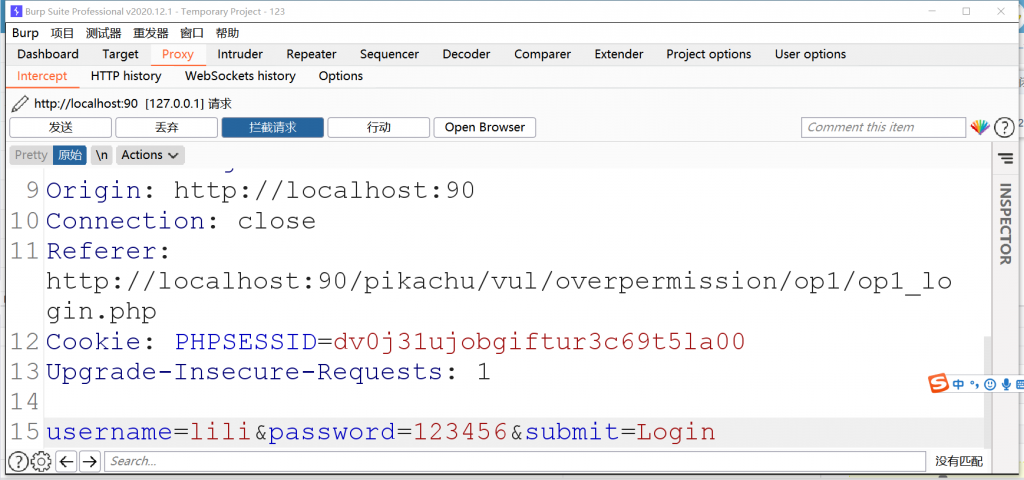Click the Sogou input method S icon
The width and height of the screenshot is (1024, 480).
click(938, 384)
